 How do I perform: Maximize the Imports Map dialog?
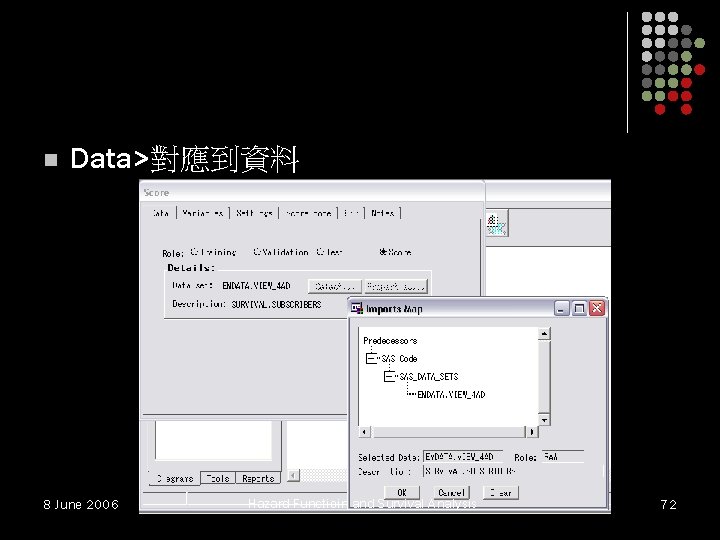[x=579, y=308]
